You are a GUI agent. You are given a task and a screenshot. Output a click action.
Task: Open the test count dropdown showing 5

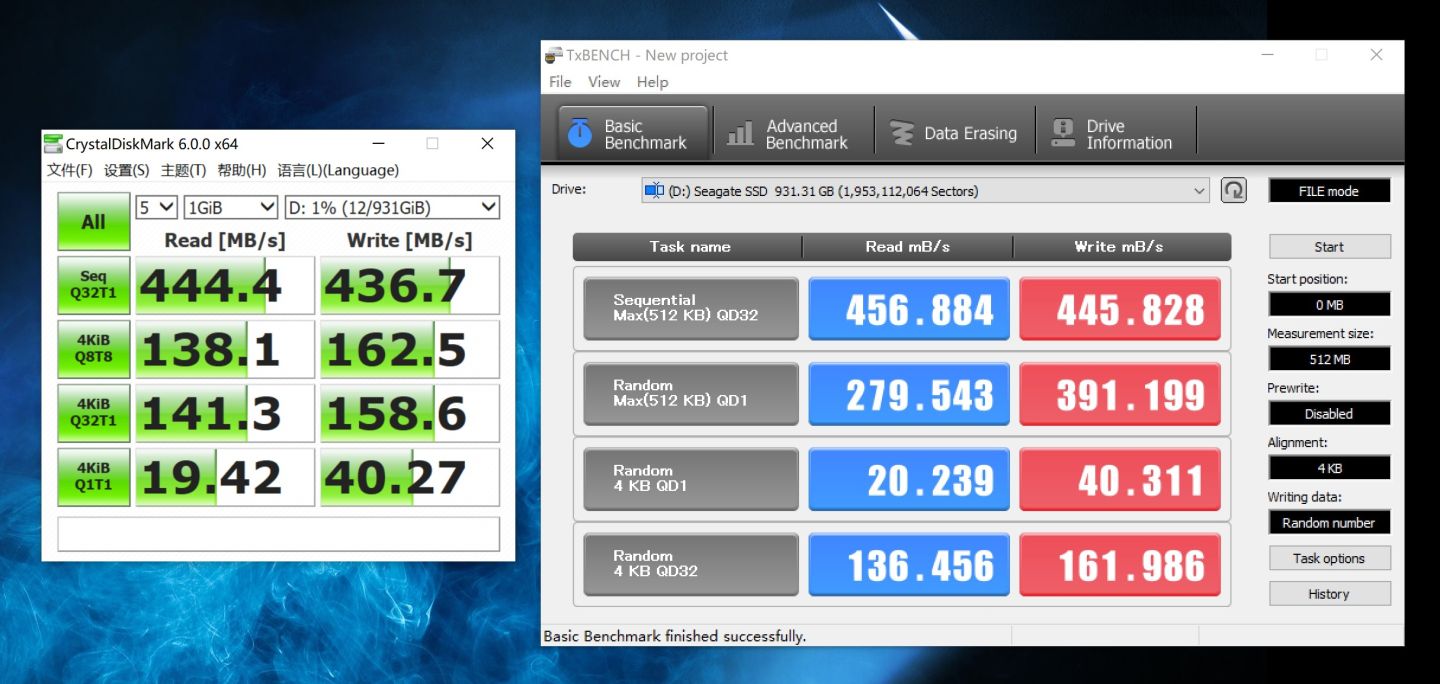(156, 207)
